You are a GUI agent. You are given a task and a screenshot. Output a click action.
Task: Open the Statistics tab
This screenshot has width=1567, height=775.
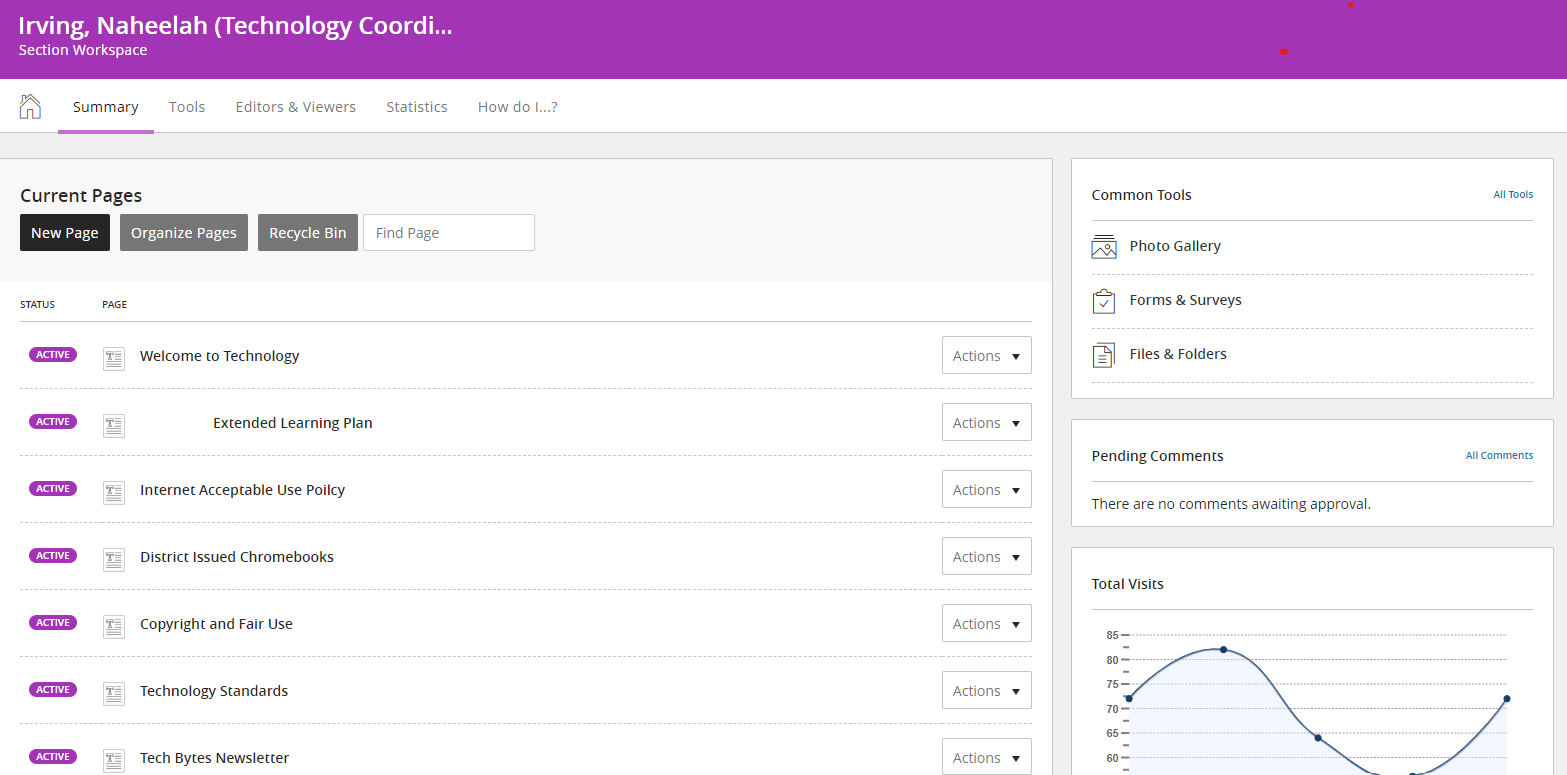pos(417,107)
